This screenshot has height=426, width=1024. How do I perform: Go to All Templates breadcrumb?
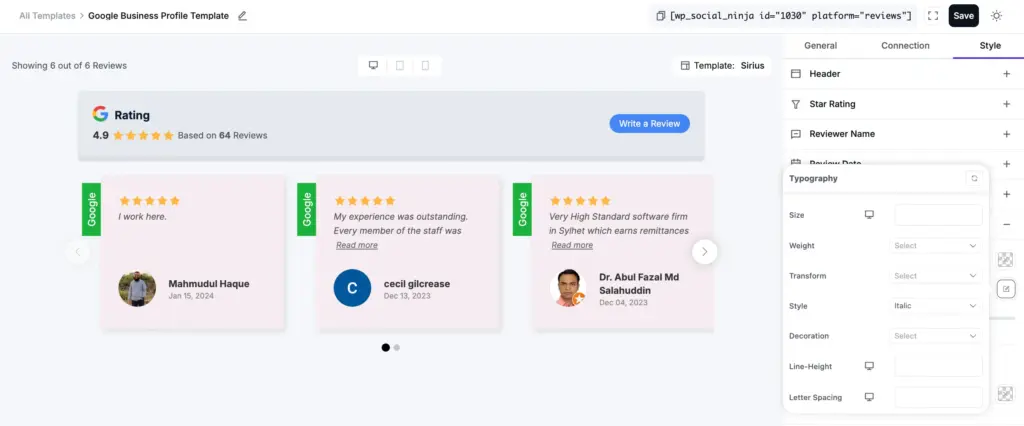pyautogui.click(x=47, y=16)
